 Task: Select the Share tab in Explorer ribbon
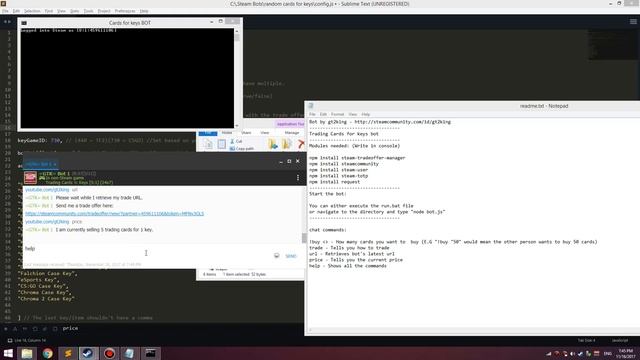[x=247, y=133]
